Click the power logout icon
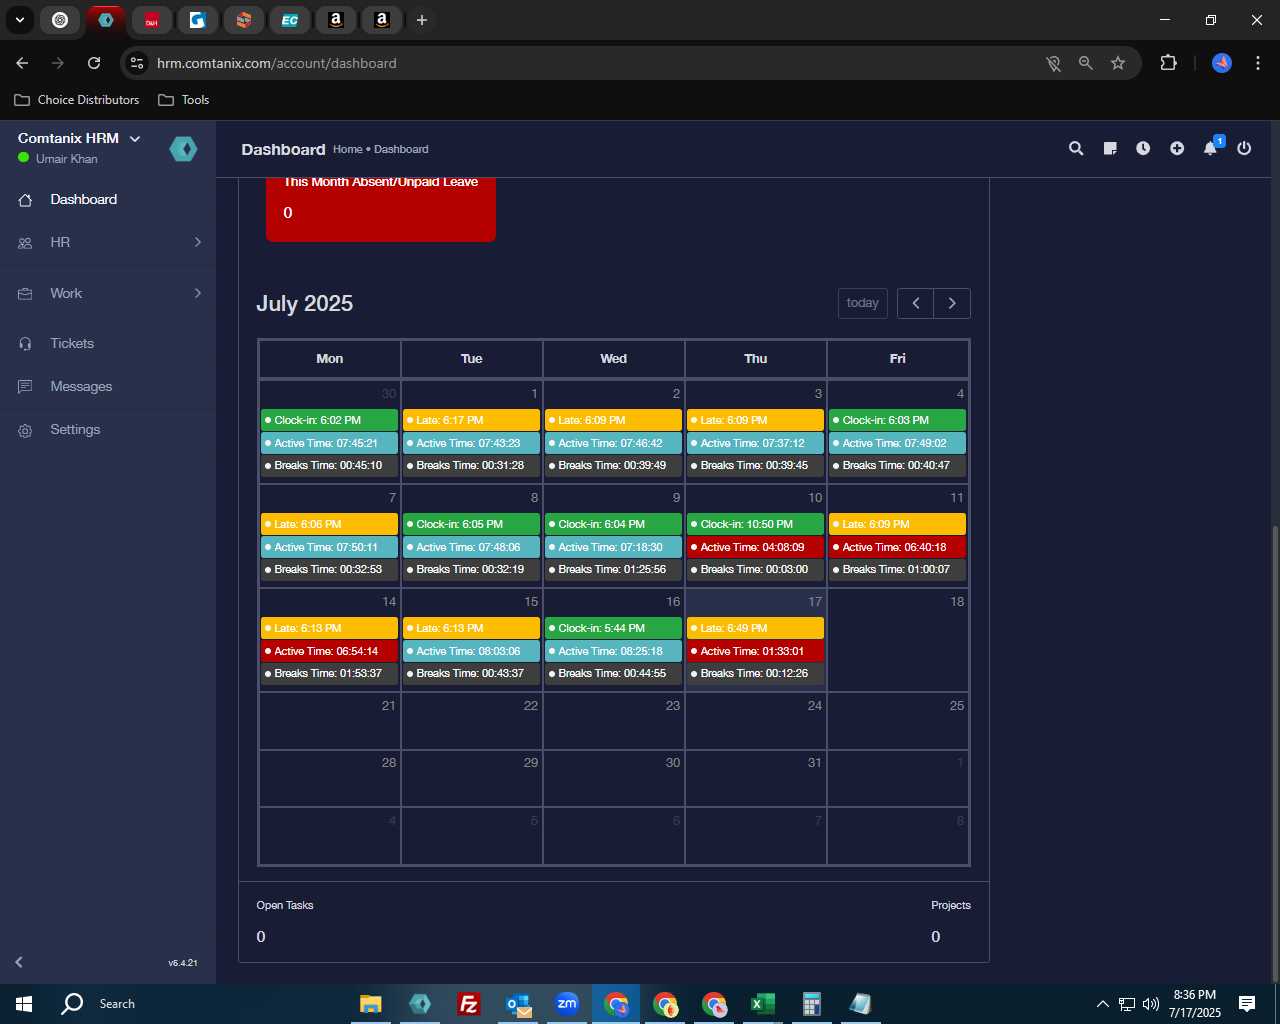The image size is (1280, 1024). 1244,148
